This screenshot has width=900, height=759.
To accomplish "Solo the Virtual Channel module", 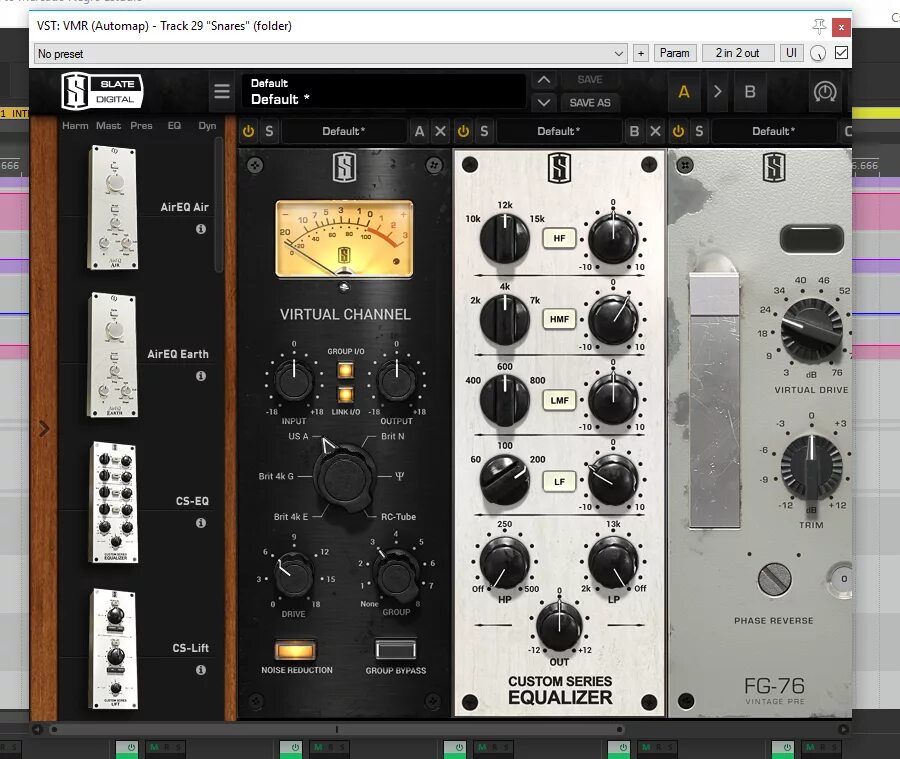I will point(269,131).
